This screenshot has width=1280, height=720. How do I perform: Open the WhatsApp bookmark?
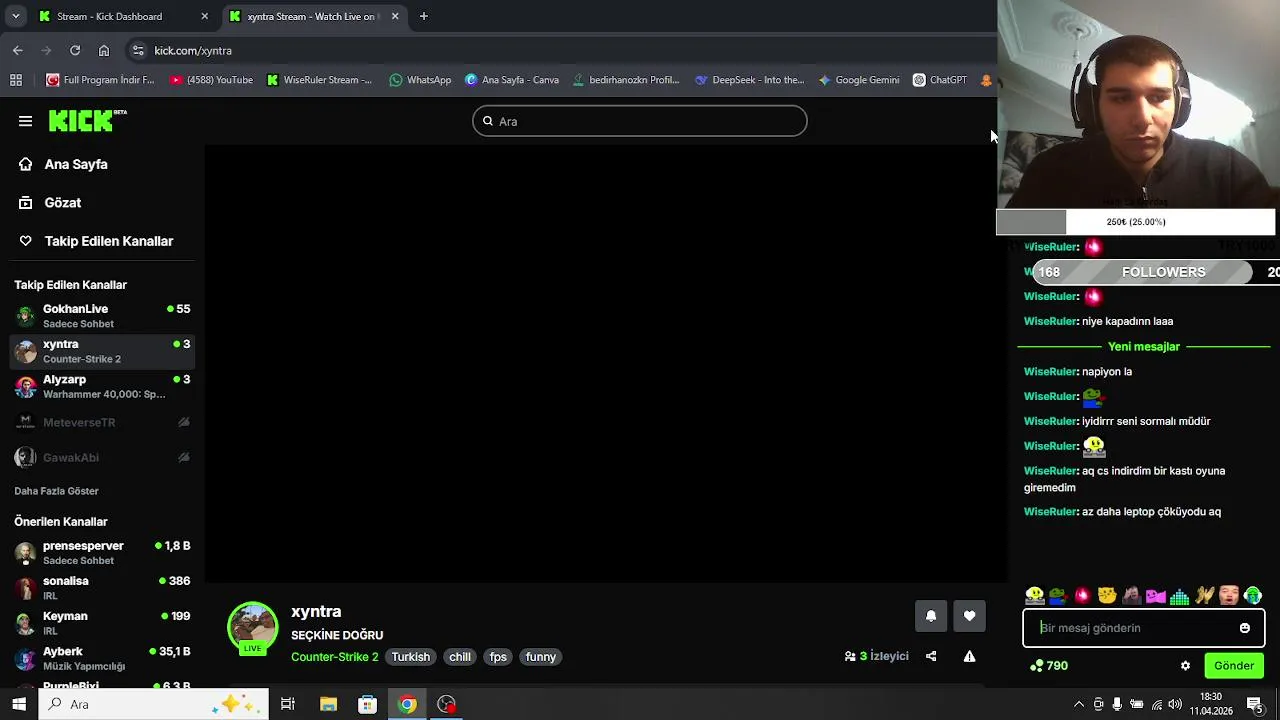click(420, 80)
